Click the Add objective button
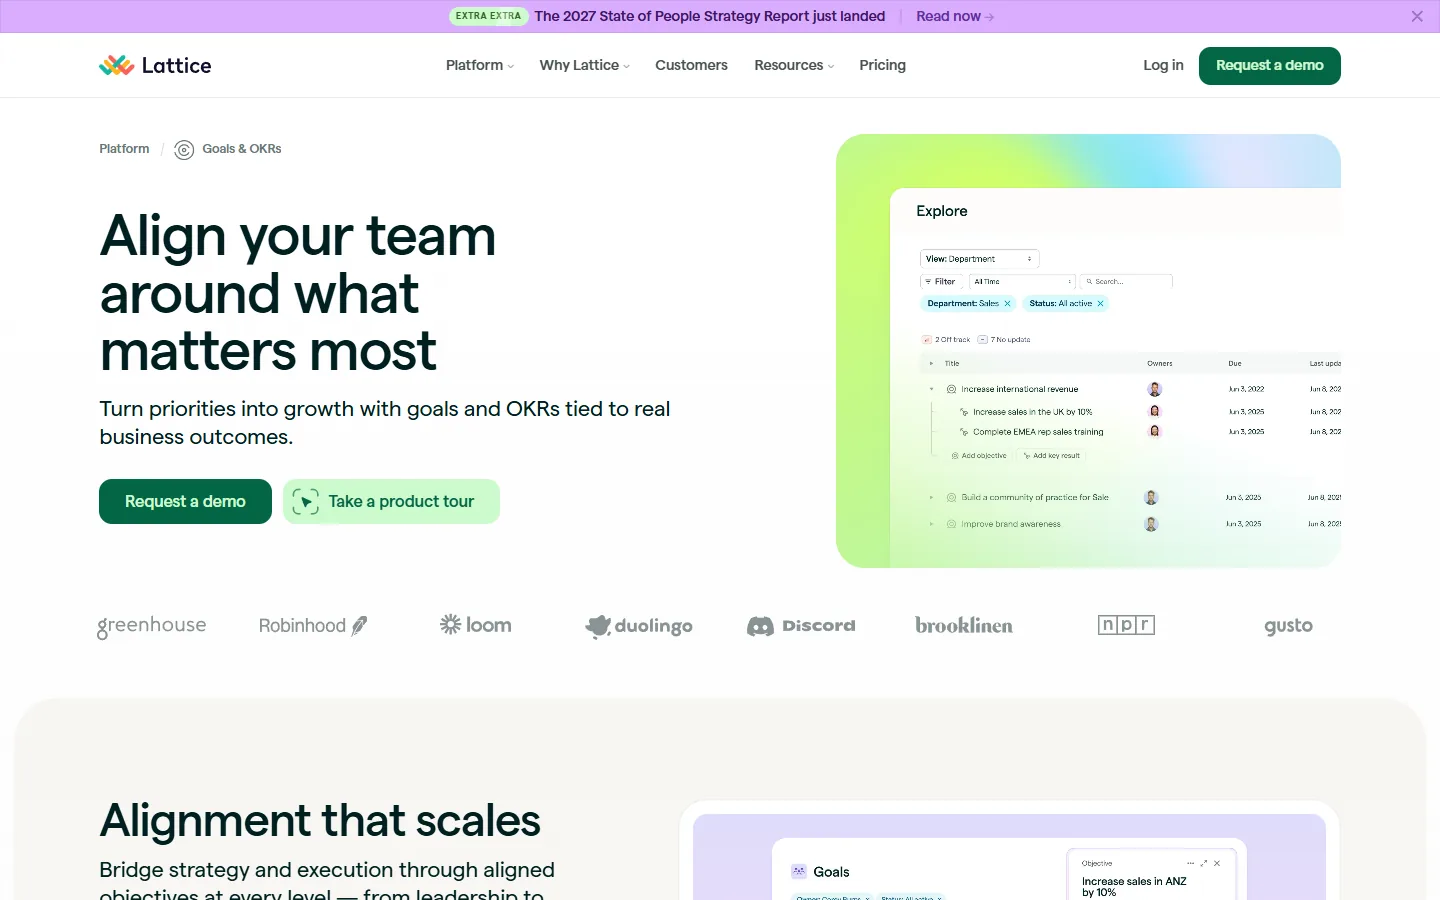The image size is (1440, 900). coord(979,456)
